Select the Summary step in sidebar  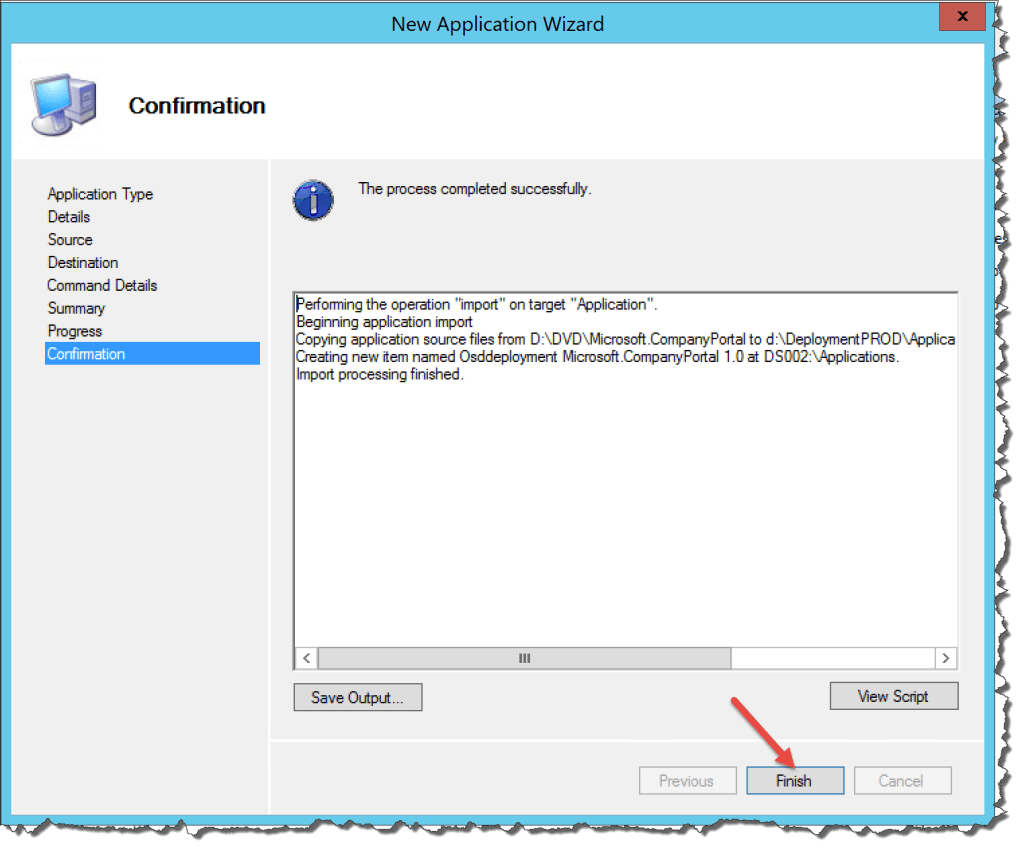click(x=76, y=308)
